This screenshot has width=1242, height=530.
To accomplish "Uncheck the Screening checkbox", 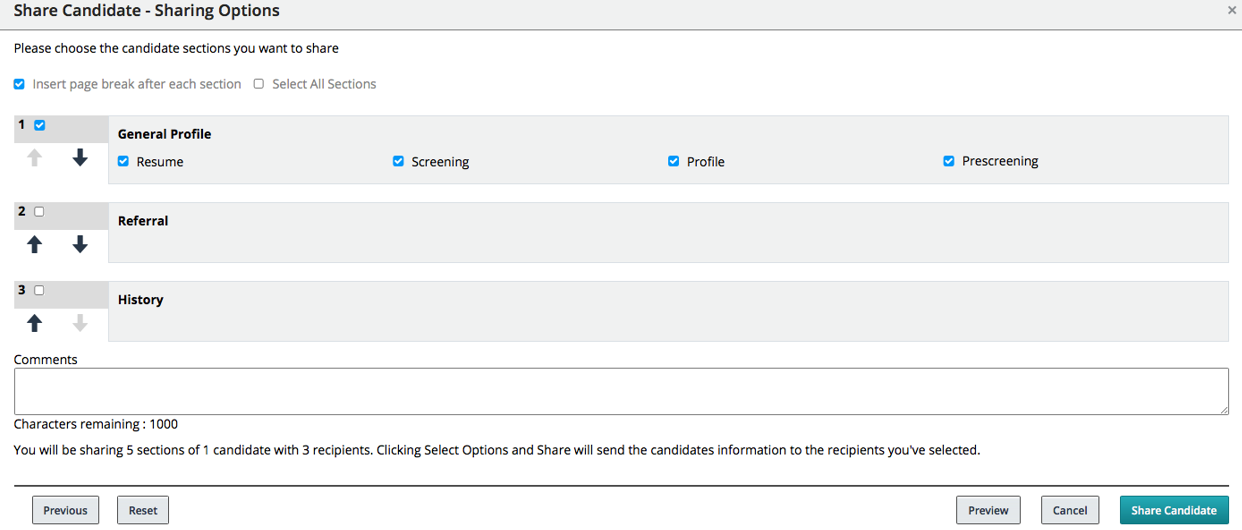I will coord(398,161).
